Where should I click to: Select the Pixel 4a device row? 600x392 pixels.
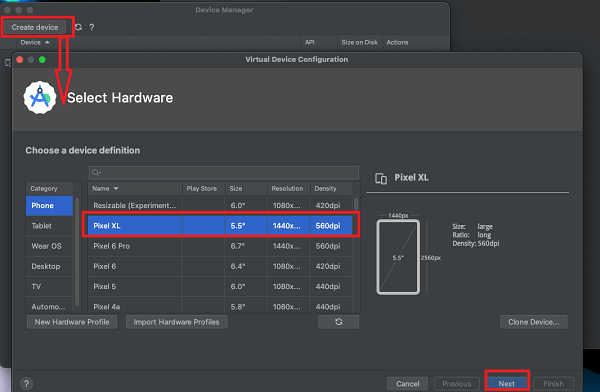pyautogui.click(x=220, y=306)
